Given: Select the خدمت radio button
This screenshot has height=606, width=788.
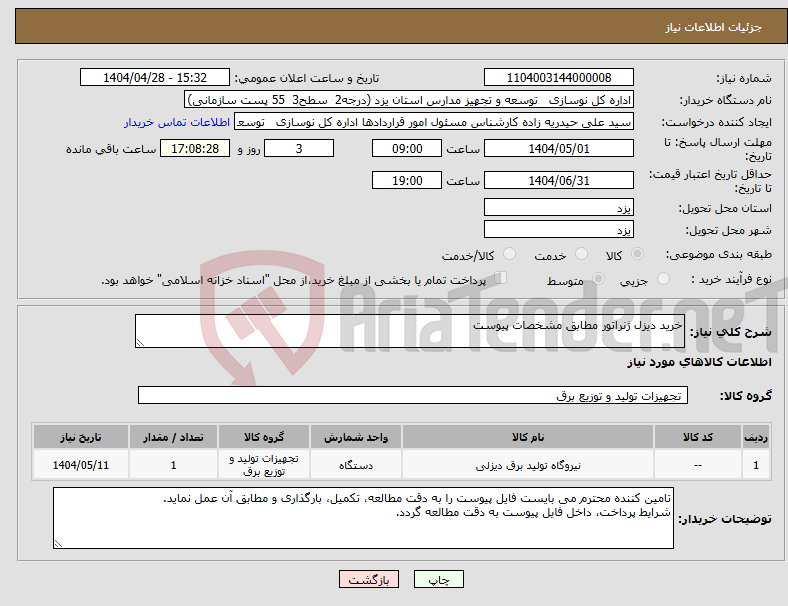Looking at the screenshot, I should (x=581, y=254).
